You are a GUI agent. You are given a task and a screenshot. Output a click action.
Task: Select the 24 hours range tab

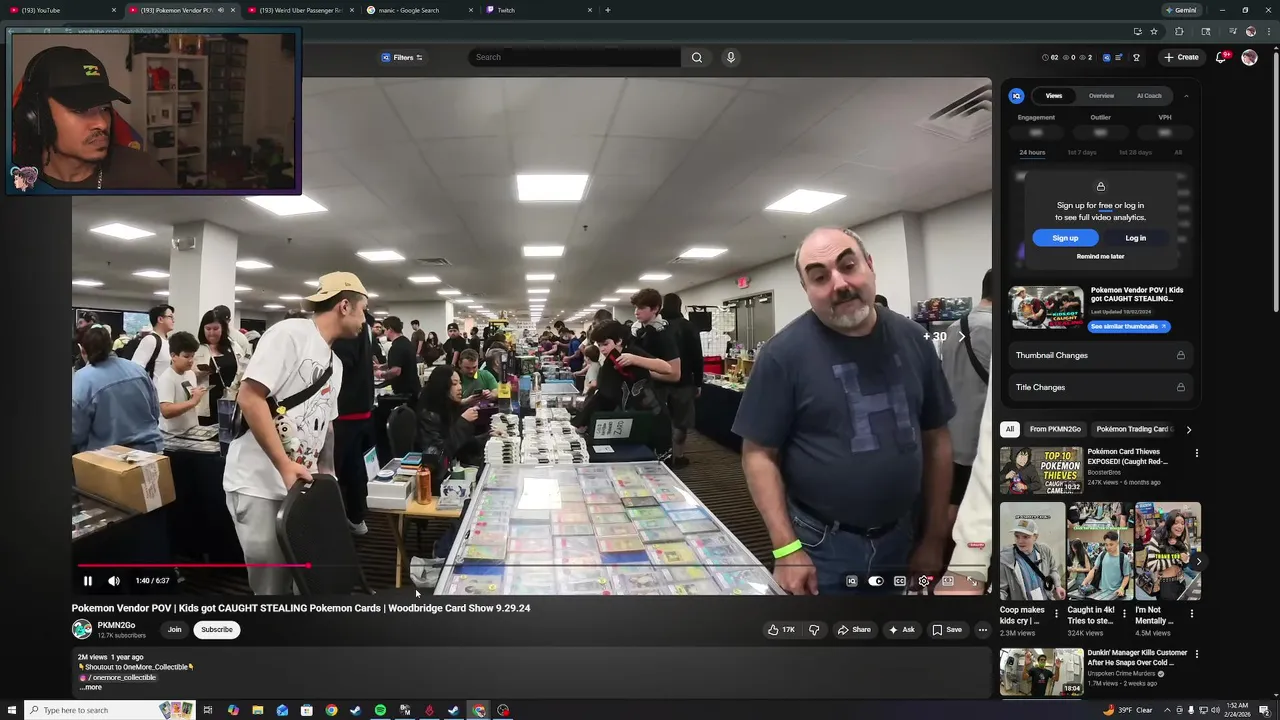coord(1032,153)
